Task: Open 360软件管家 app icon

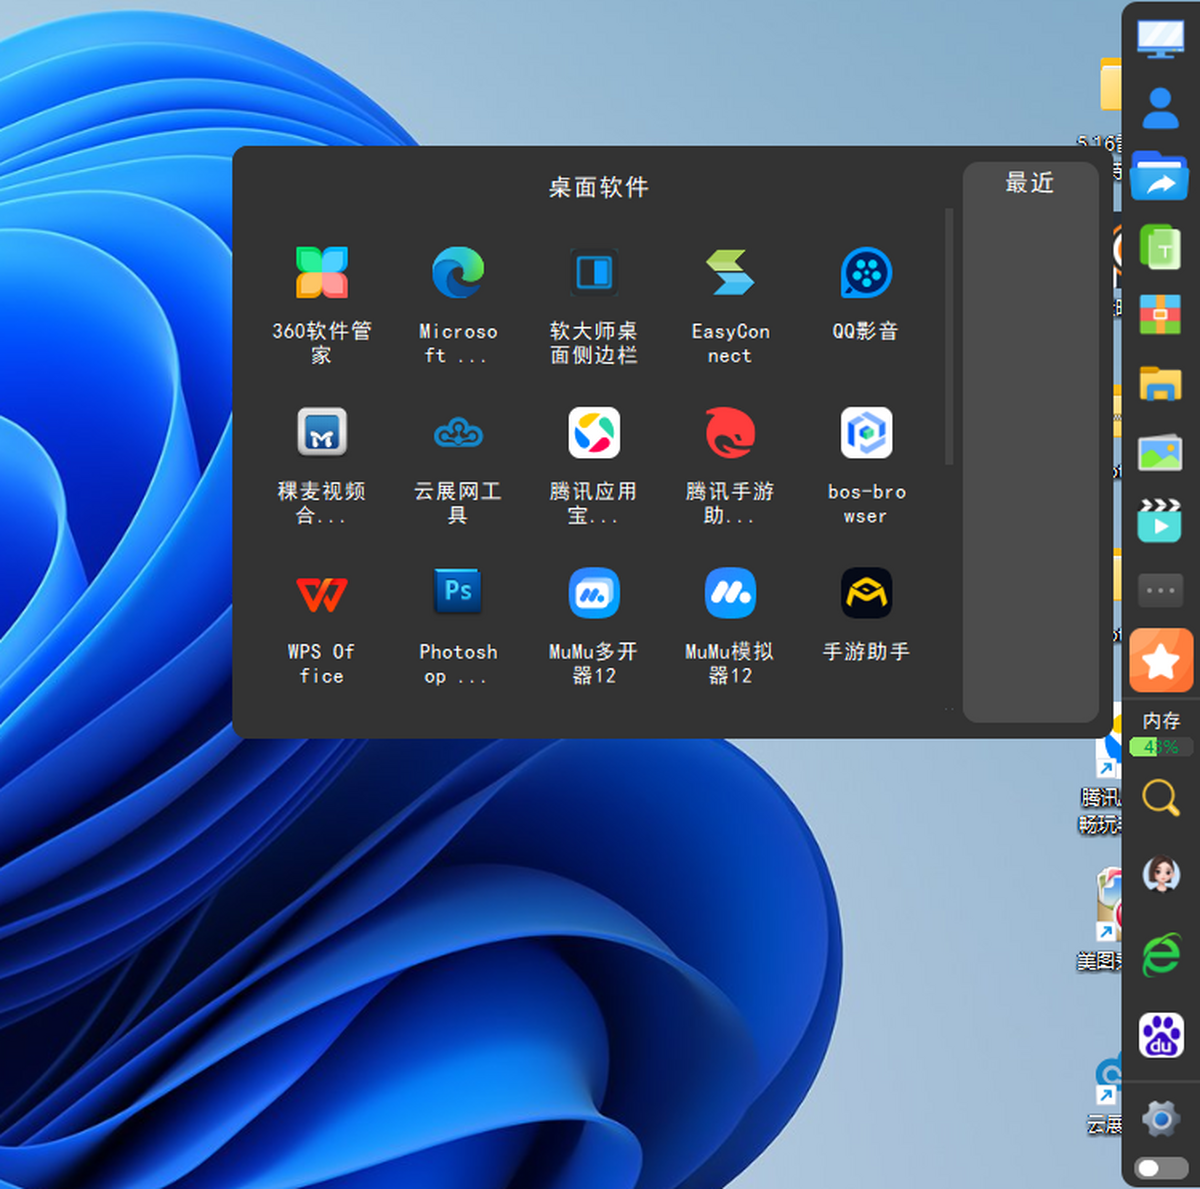Action: (321, 273)
